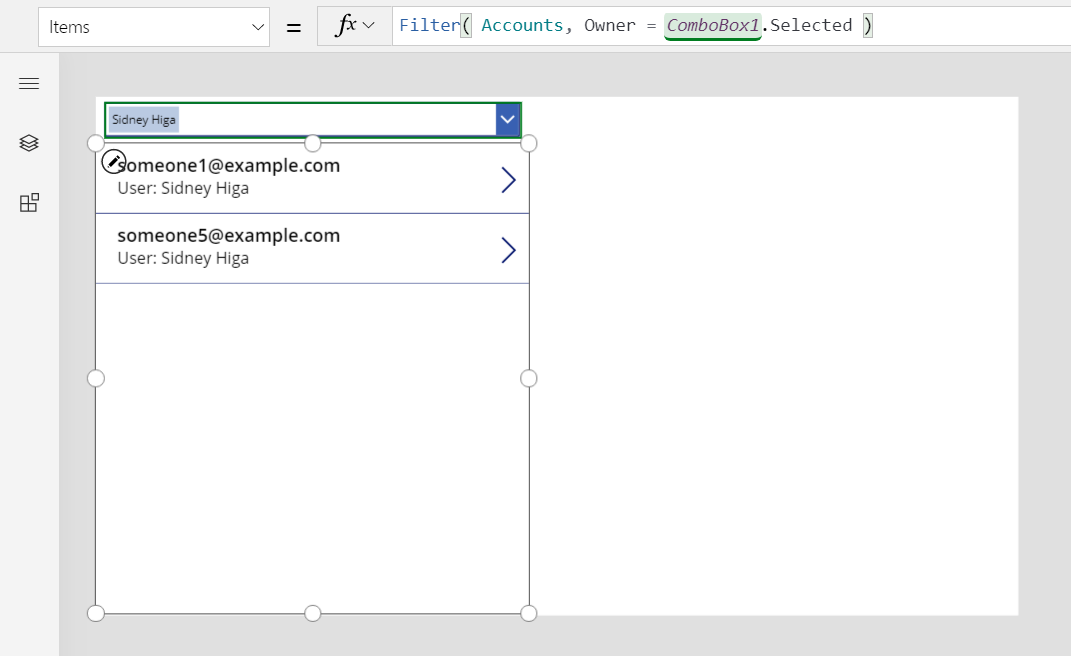
Task: Expand the fx formula options chevron
Action: pyautogui.click(x=369, y=25)
